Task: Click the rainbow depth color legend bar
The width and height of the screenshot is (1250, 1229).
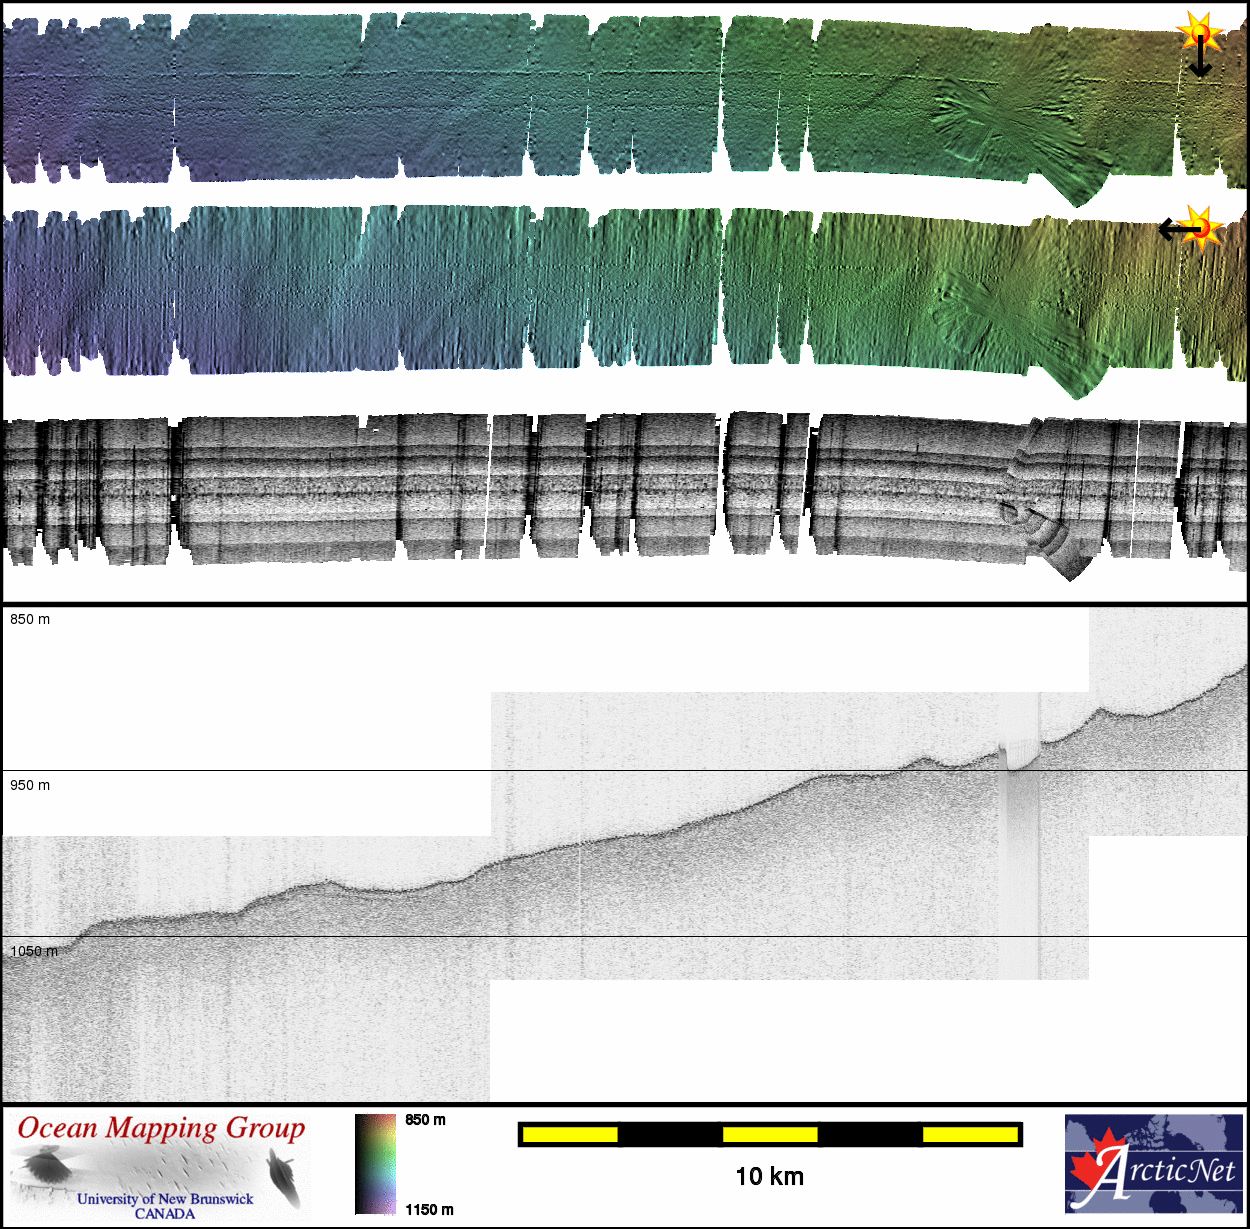Action: [375, 1164]
